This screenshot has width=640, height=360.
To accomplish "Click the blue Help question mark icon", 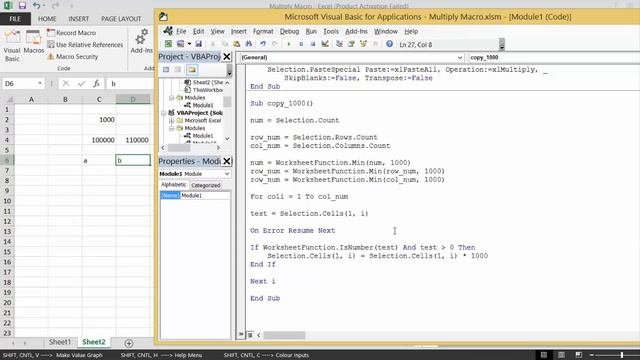I will (x=389, y=44).
